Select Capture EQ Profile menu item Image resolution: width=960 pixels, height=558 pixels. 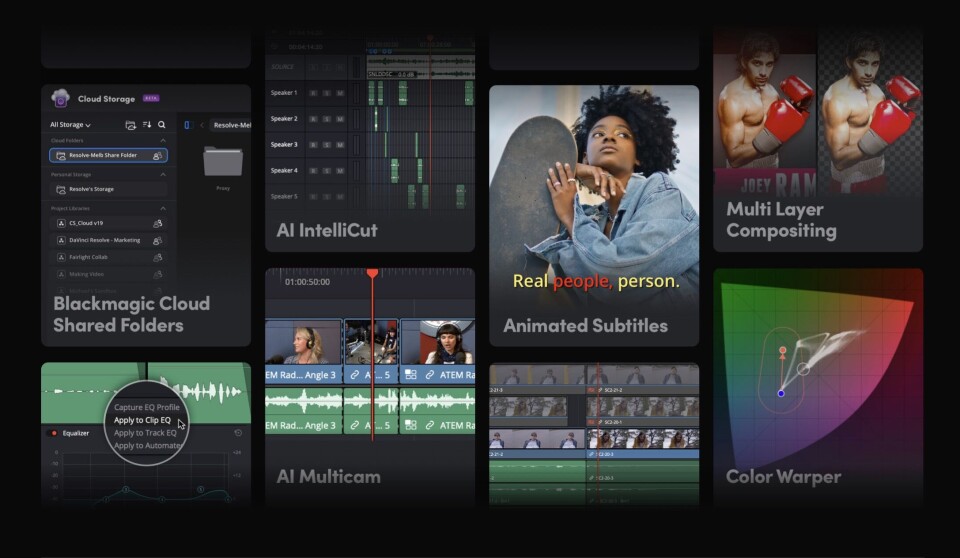pyautogui.click(x=146, y=407)
